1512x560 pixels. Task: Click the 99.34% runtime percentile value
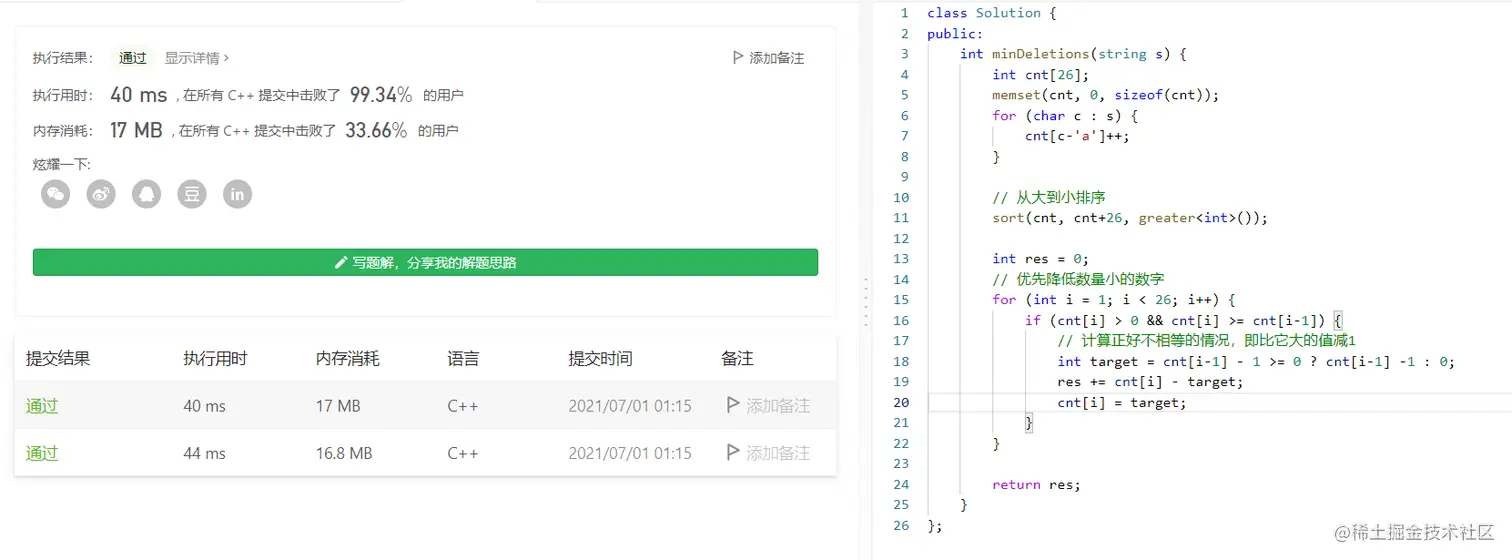click(x=381, y=95)
